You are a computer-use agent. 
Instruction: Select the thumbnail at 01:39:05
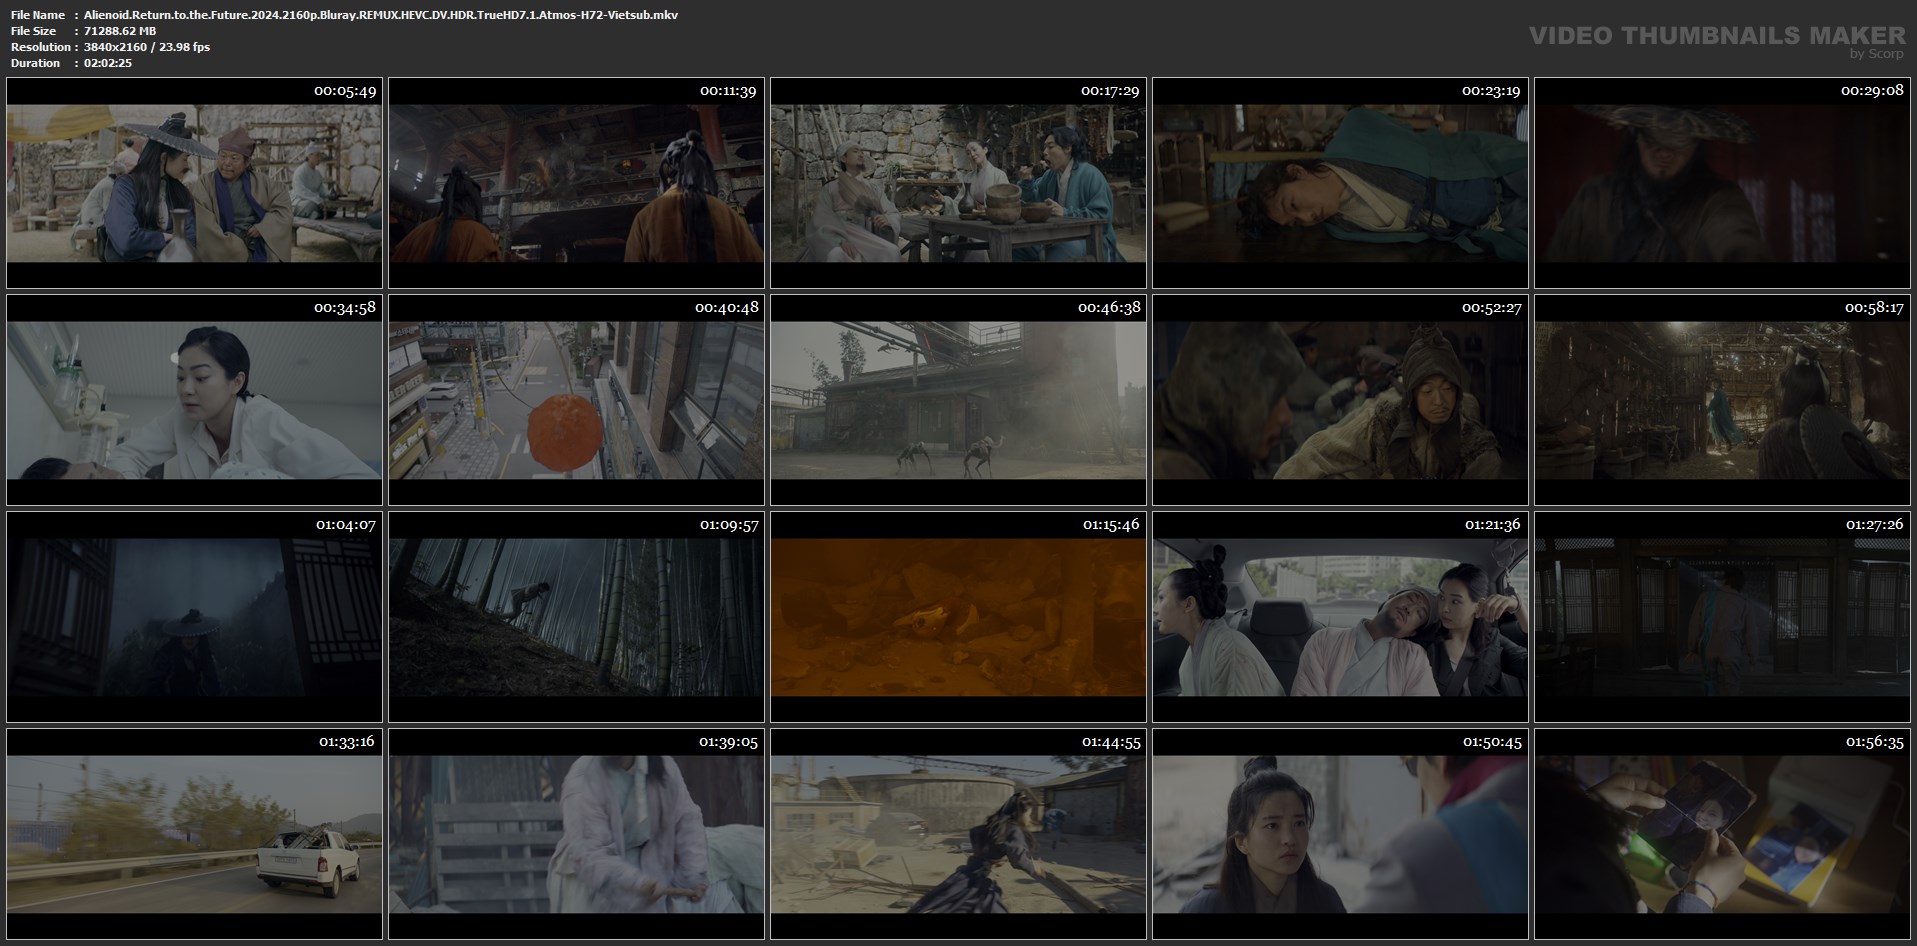[576, 834]
